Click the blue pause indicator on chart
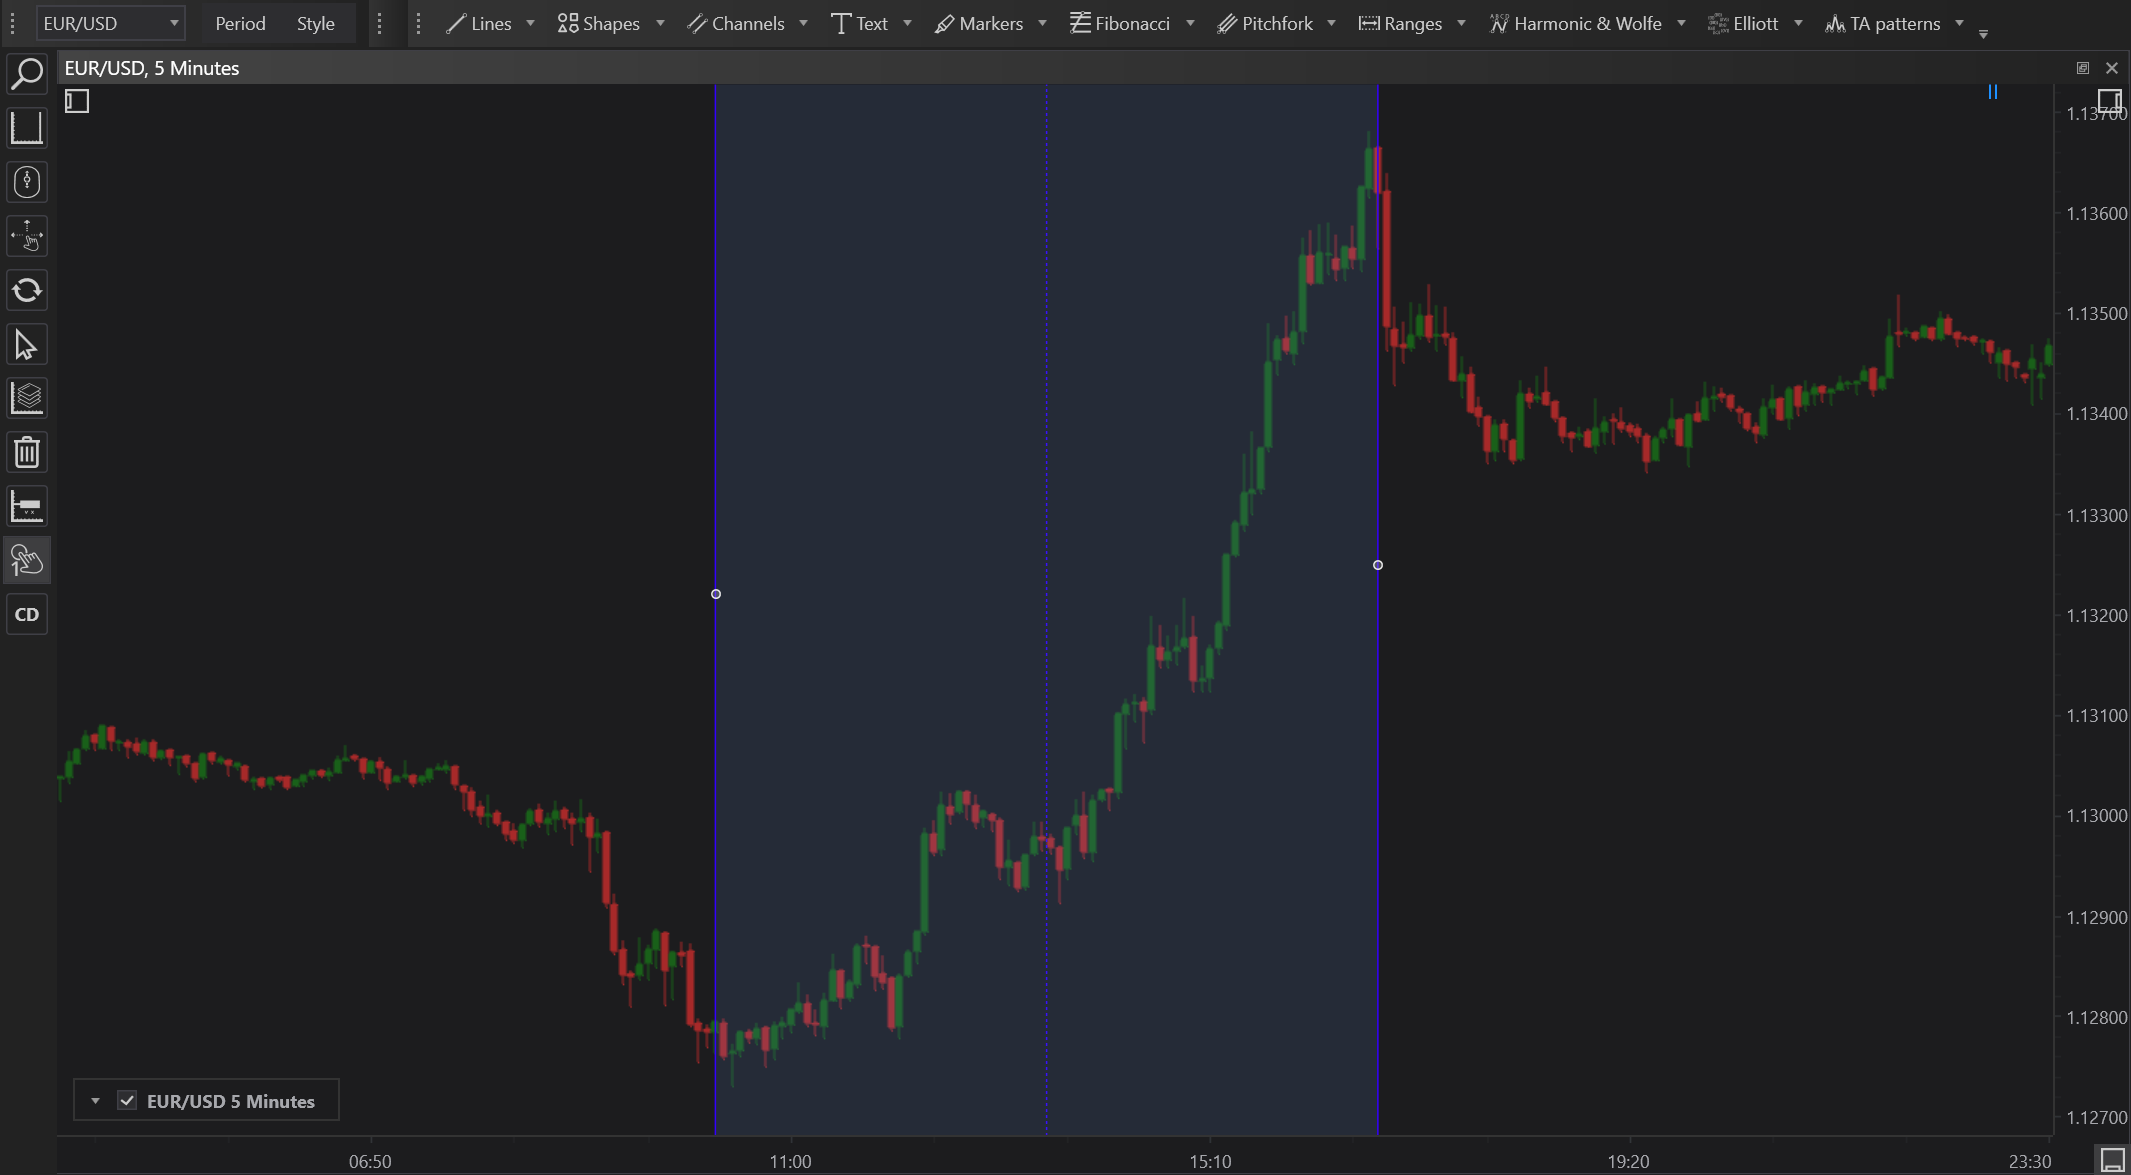This screenshot has height=1175, width=2131. [1992, 92]
